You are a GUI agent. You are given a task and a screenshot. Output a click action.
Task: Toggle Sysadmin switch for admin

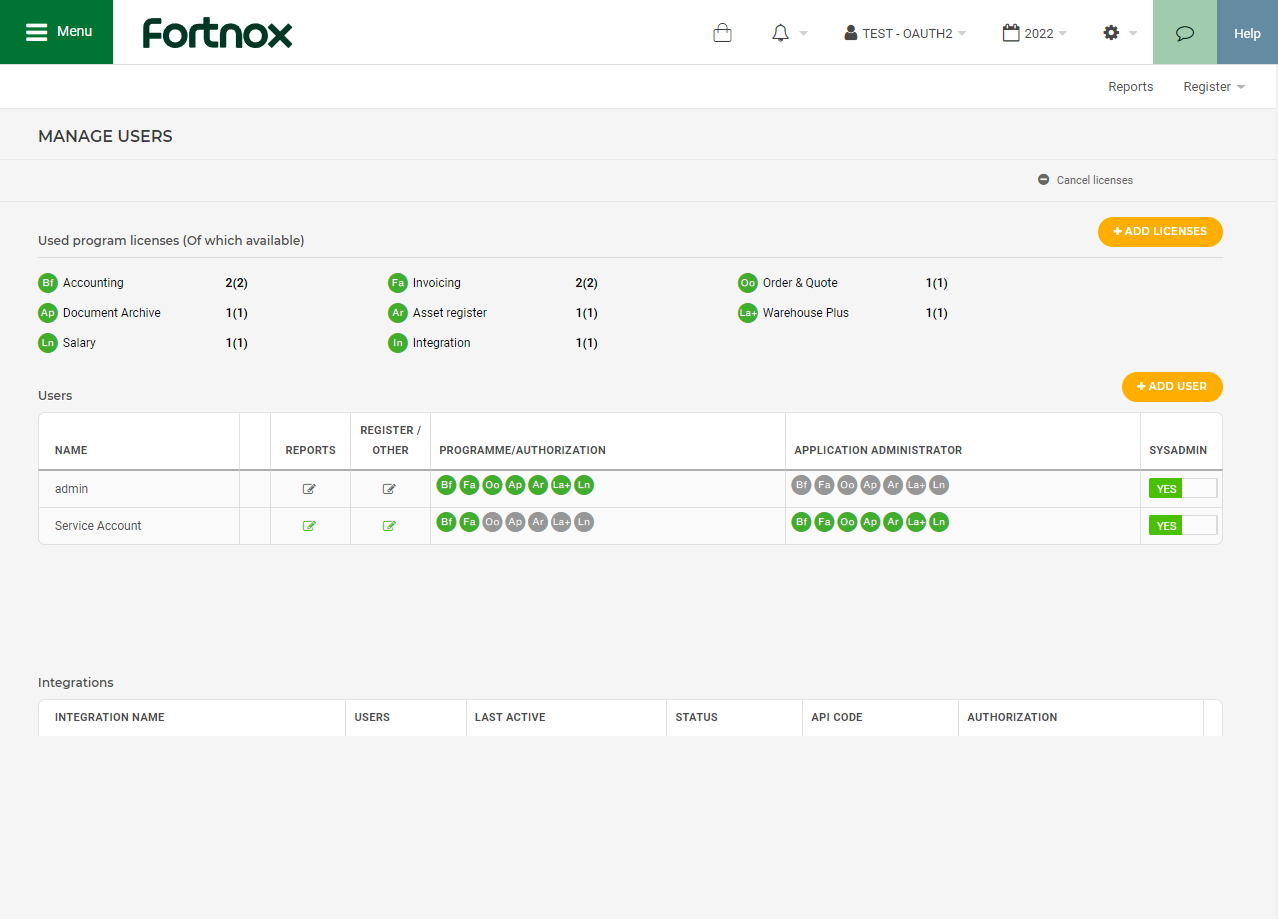pyautogui.click(x=1183, y=488)
